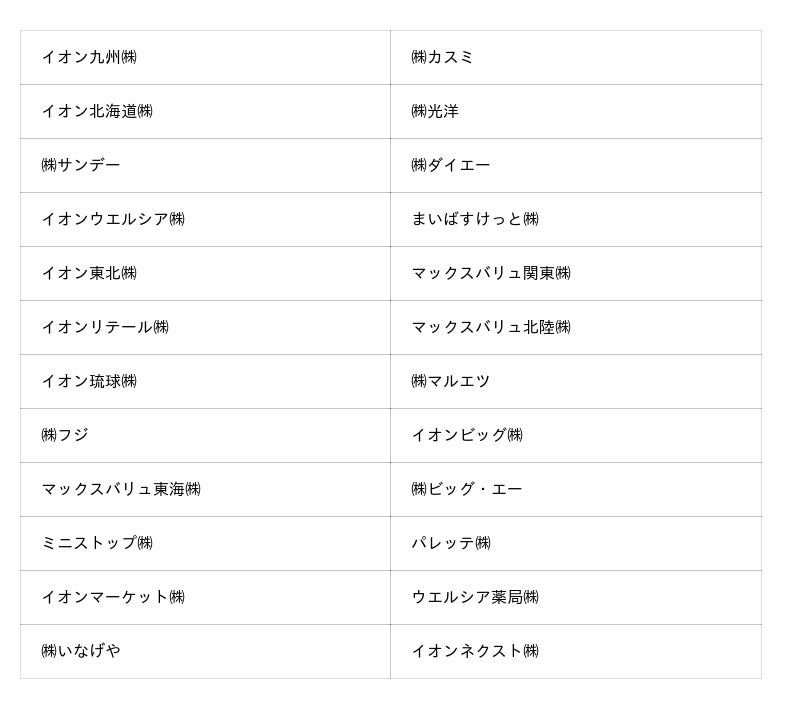Click the イオンウエルシア㈱ entry

pyautogui.click(x=113, y=219)
